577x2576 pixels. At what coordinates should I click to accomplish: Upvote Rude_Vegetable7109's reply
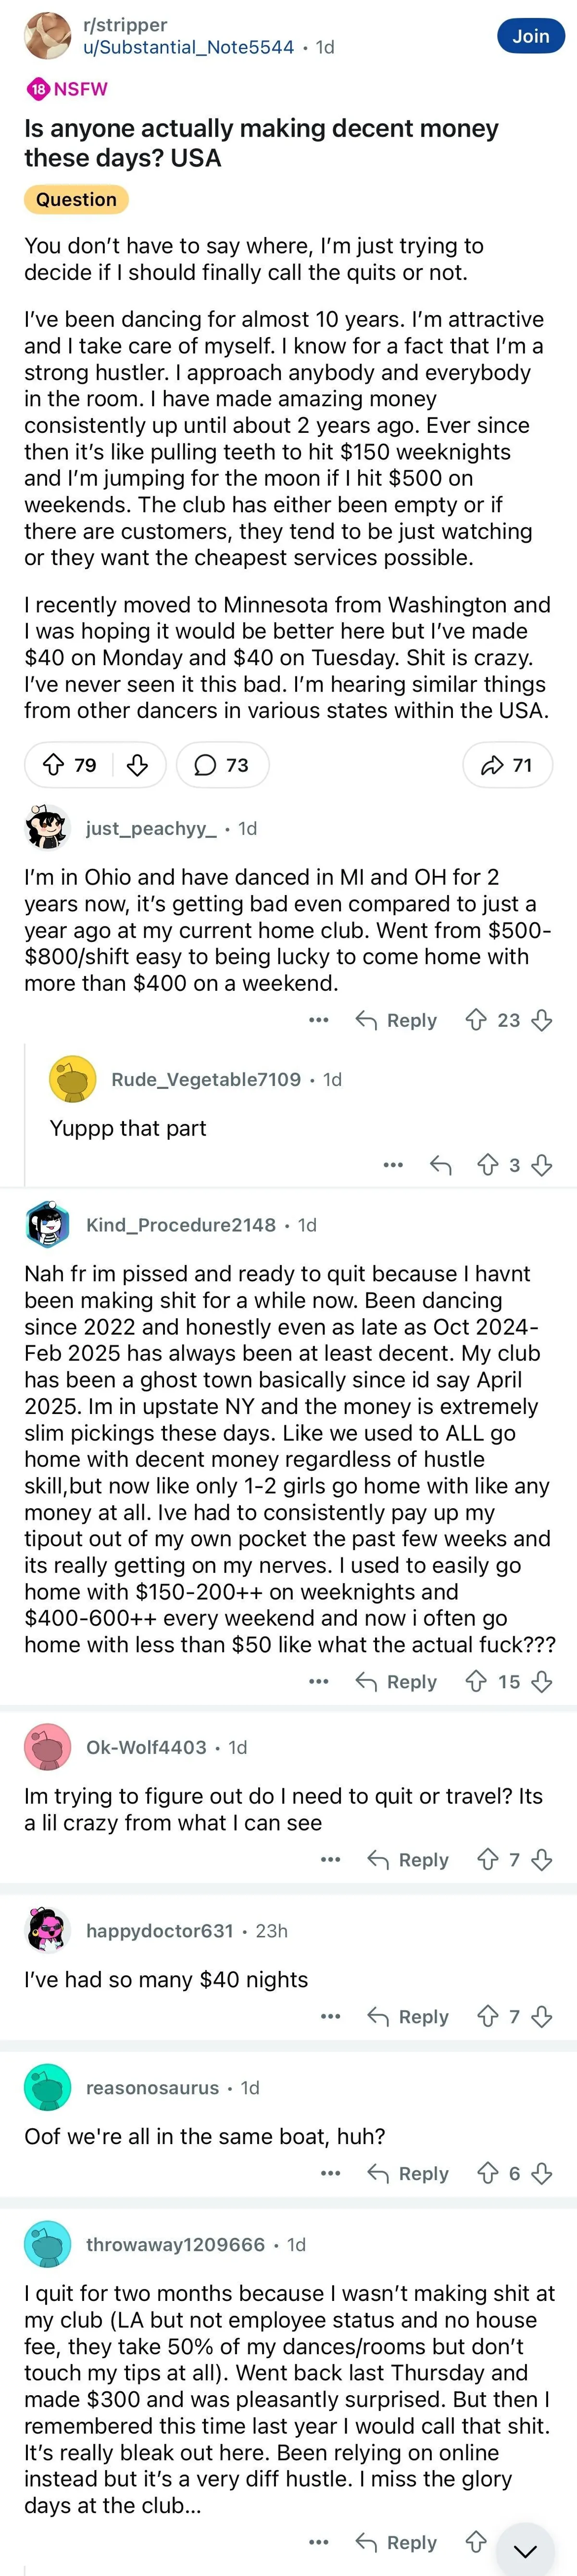pyautogui.click(x=488, y=1164)
